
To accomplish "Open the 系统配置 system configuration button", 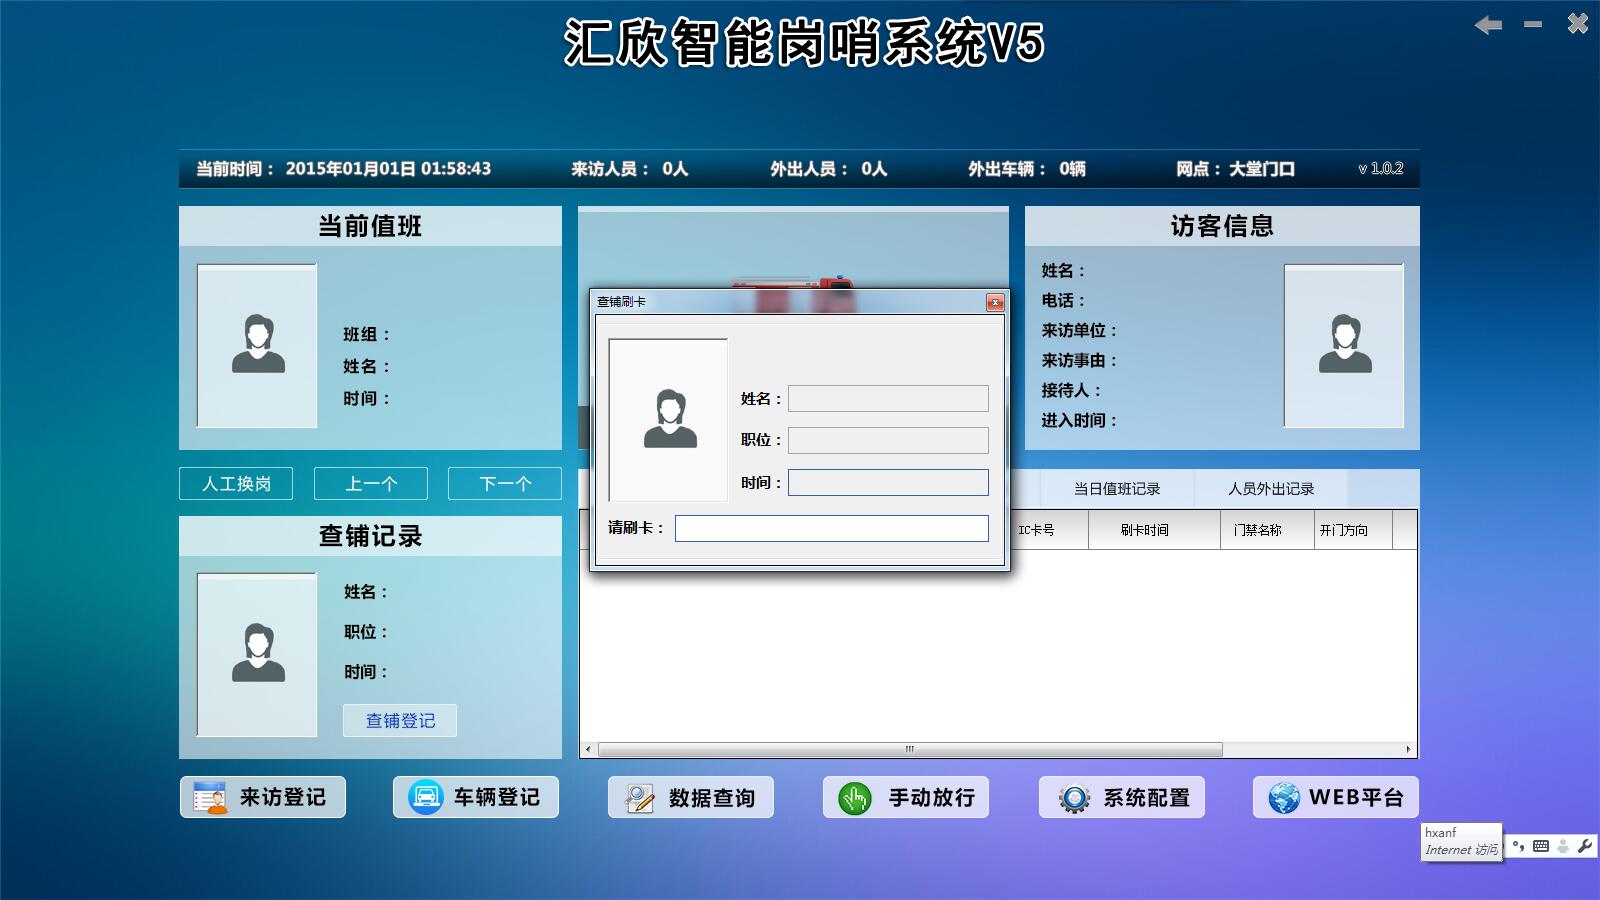I will pos(1121,797).
